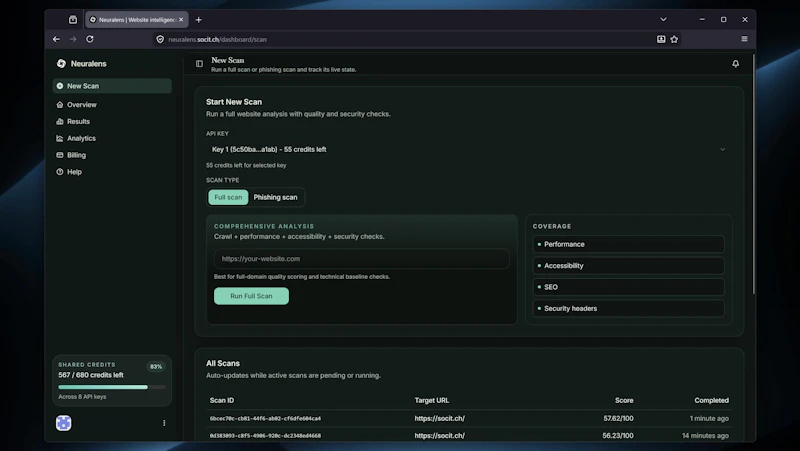
Task: Click the SEO coverage item
Action: [628, 287]
